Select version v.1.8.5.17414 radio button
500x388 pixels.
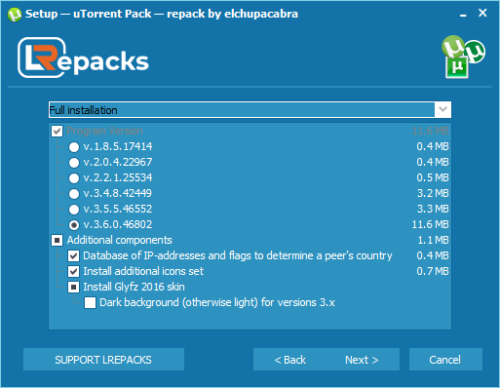pyautogui.click(x=74, y=147)
